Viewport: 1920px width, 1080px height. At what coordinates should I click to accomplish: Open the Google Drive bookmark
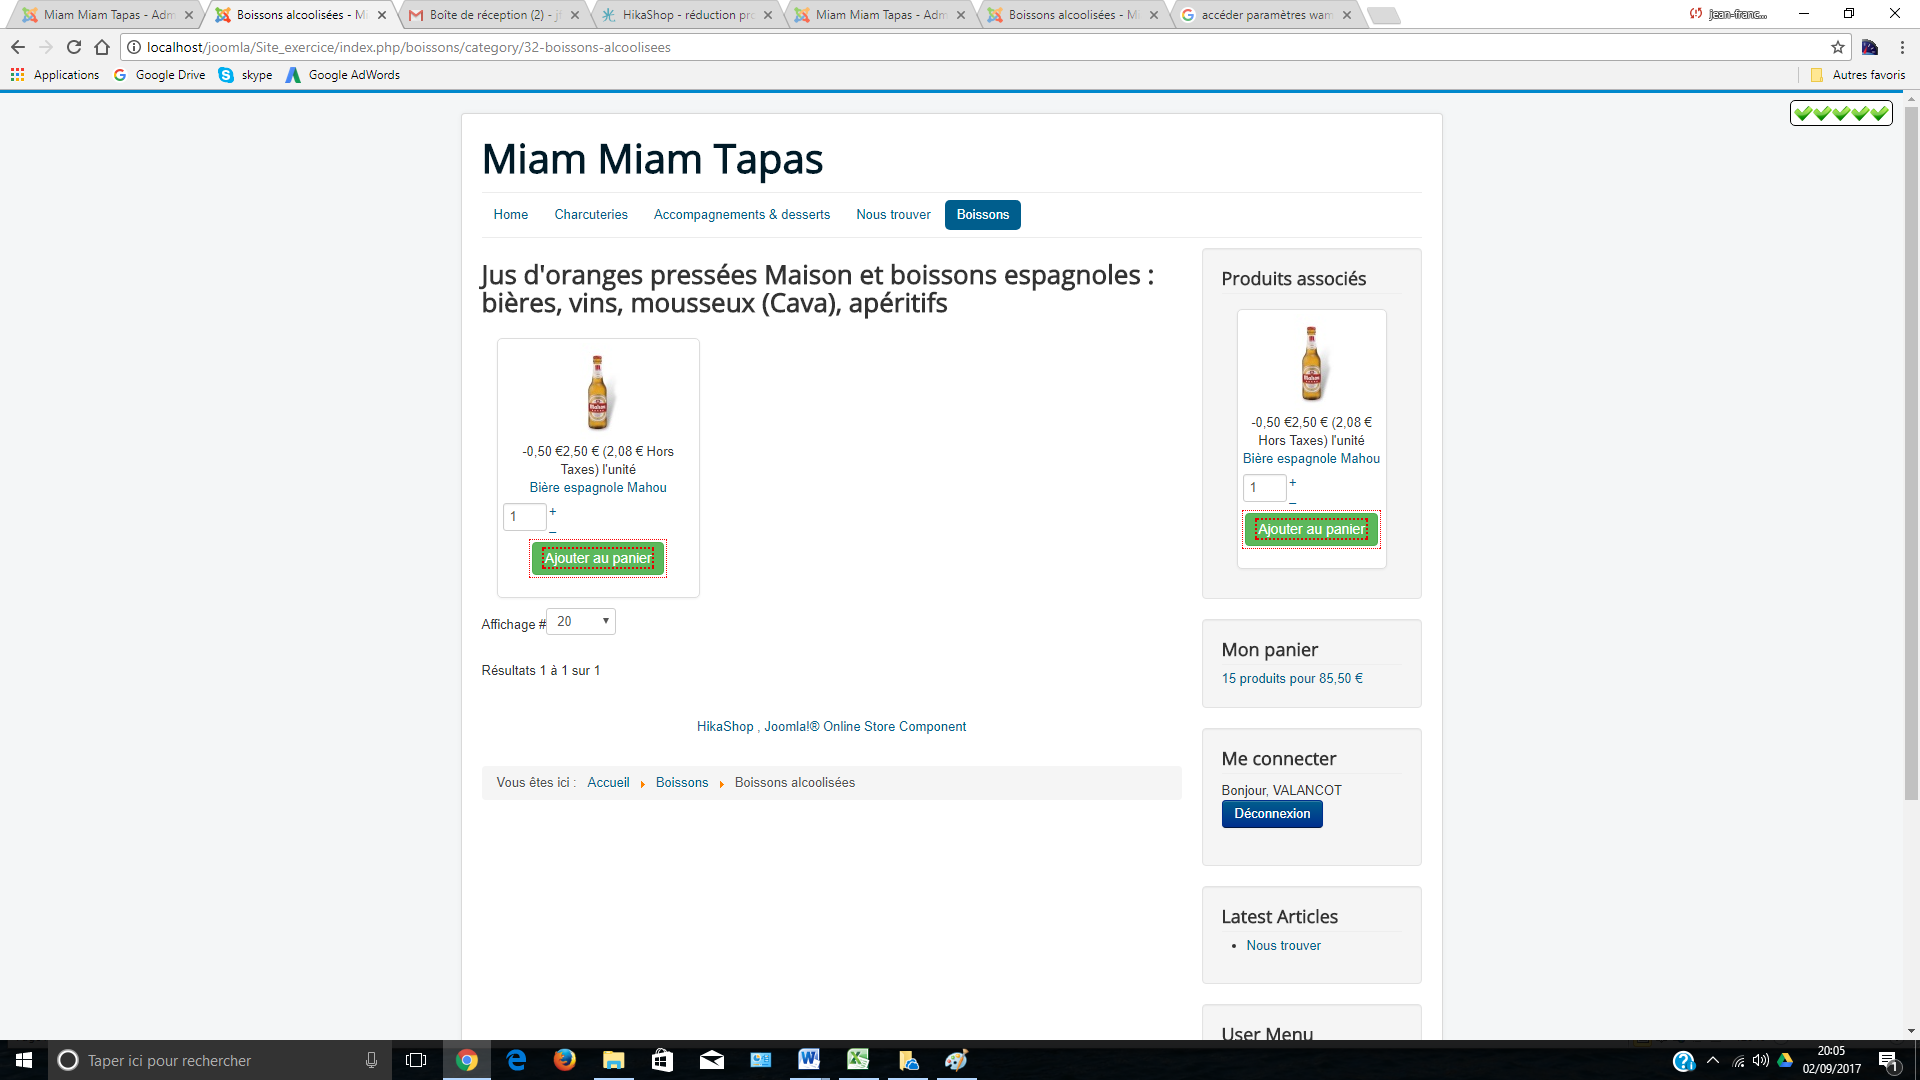tap(160, 75)
